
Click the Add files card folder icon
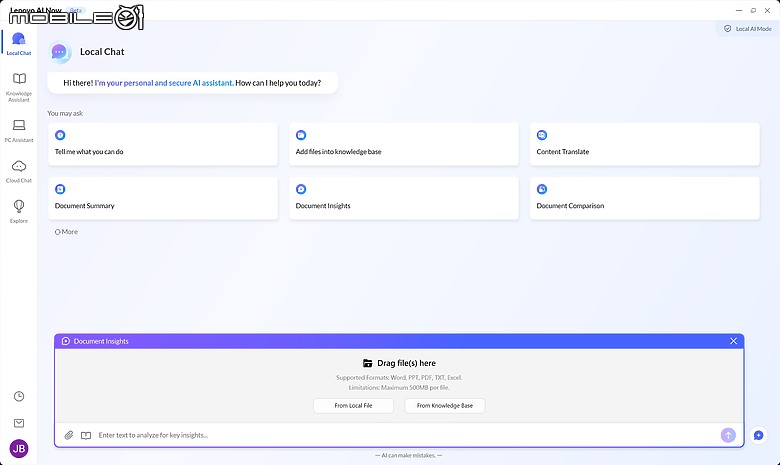tap(301, 135)
